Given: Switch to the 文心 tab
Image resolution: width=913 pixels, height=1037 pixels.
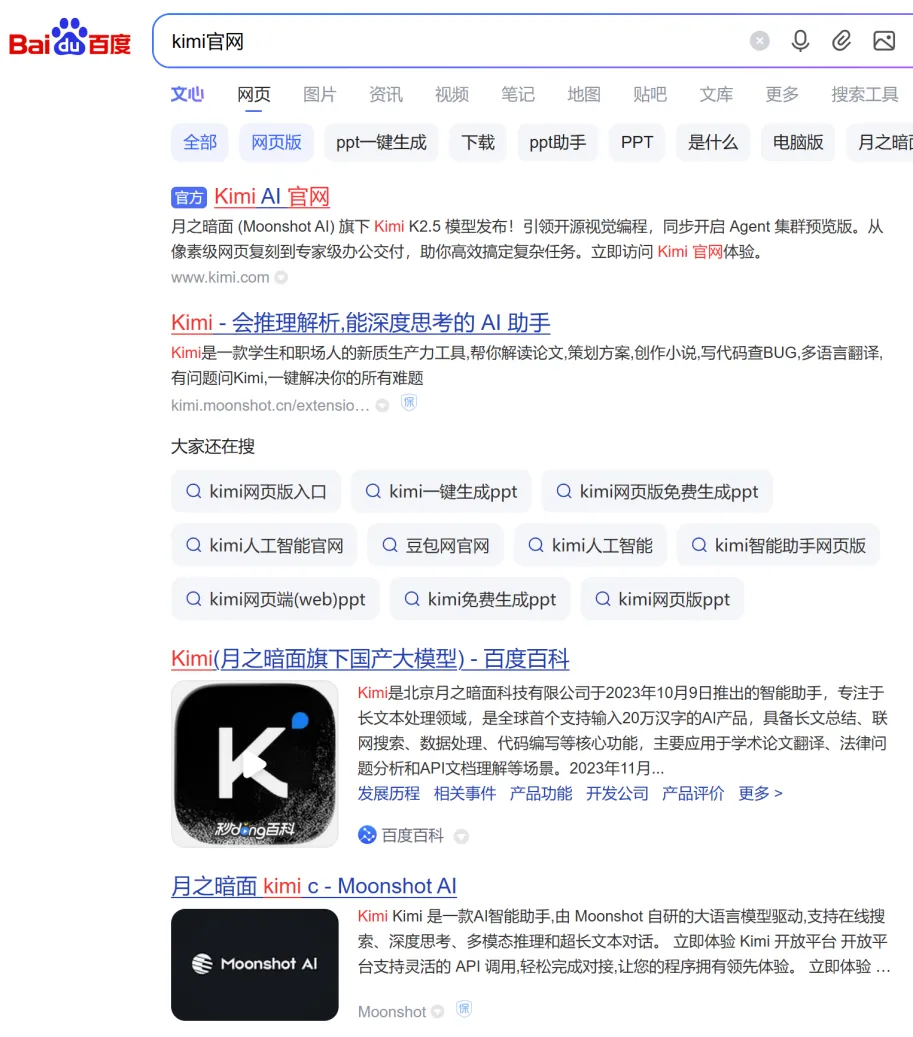Looking at the screenshot, I should 187,94.
